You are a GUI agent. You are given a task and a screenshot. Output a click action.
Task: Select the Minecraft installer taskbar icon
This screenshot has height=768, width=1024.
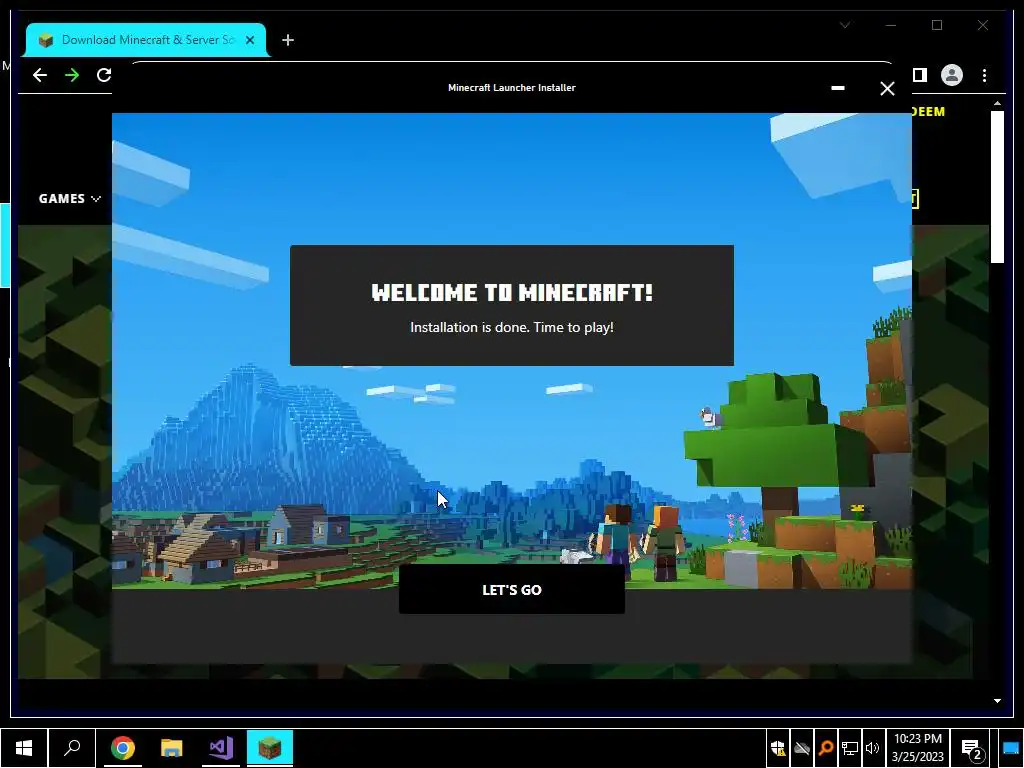[x=270, y=748]
